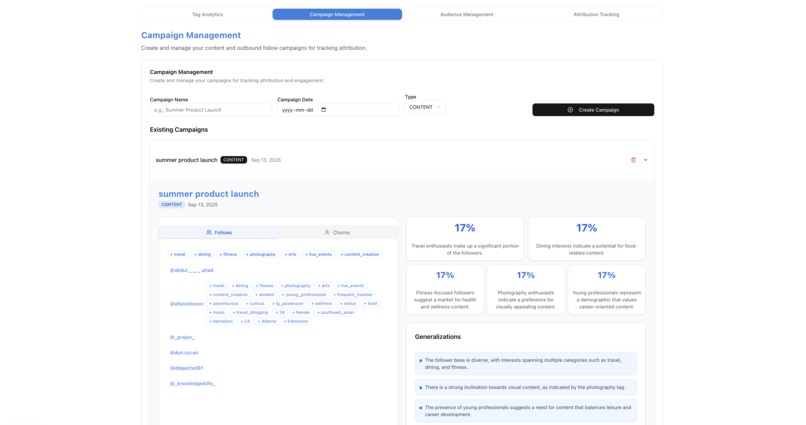
Task: Click the 24 age tag
Action: click(280, 312)
